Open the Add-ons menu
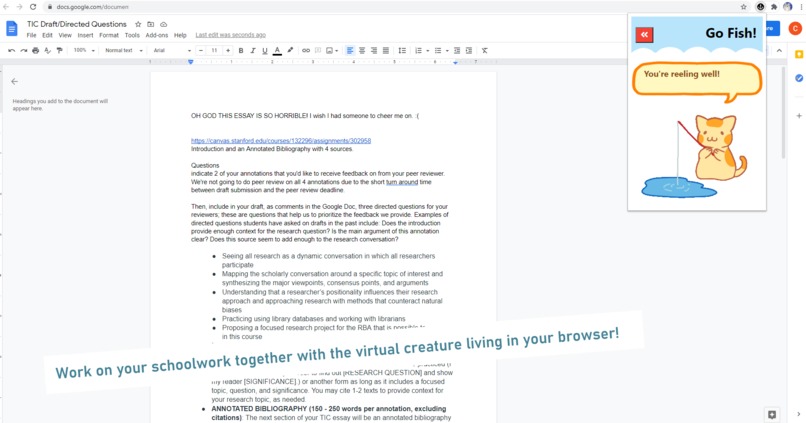 click(x=157, y=35)
